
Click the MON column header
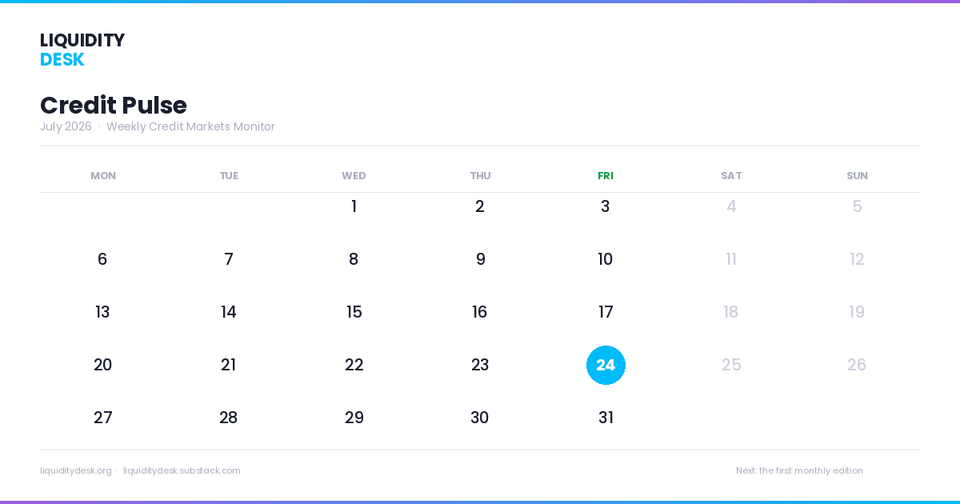coord(103,176)
